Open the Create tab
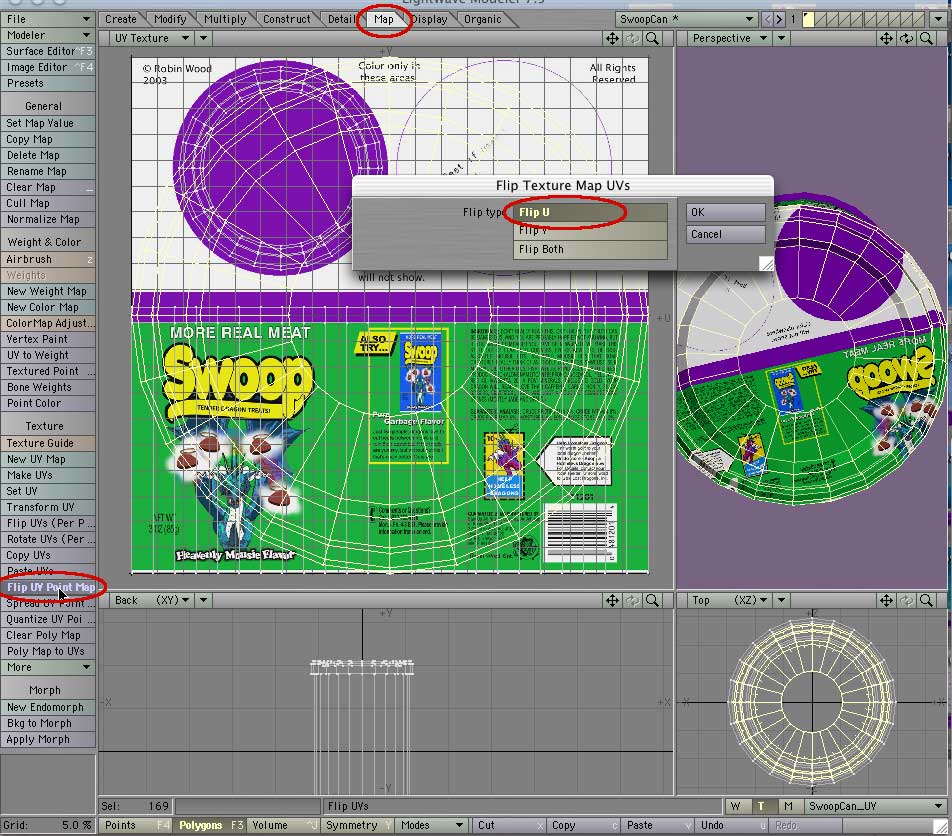952x836 pixels. click(x=121, y=19)
